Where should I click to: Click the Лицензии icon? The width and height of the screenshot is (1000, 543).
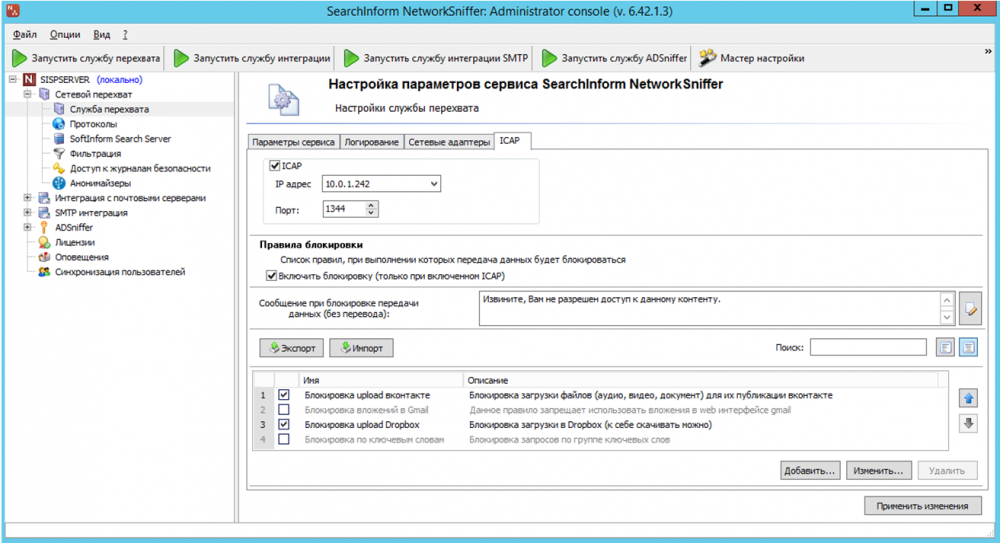coord(44,242)
